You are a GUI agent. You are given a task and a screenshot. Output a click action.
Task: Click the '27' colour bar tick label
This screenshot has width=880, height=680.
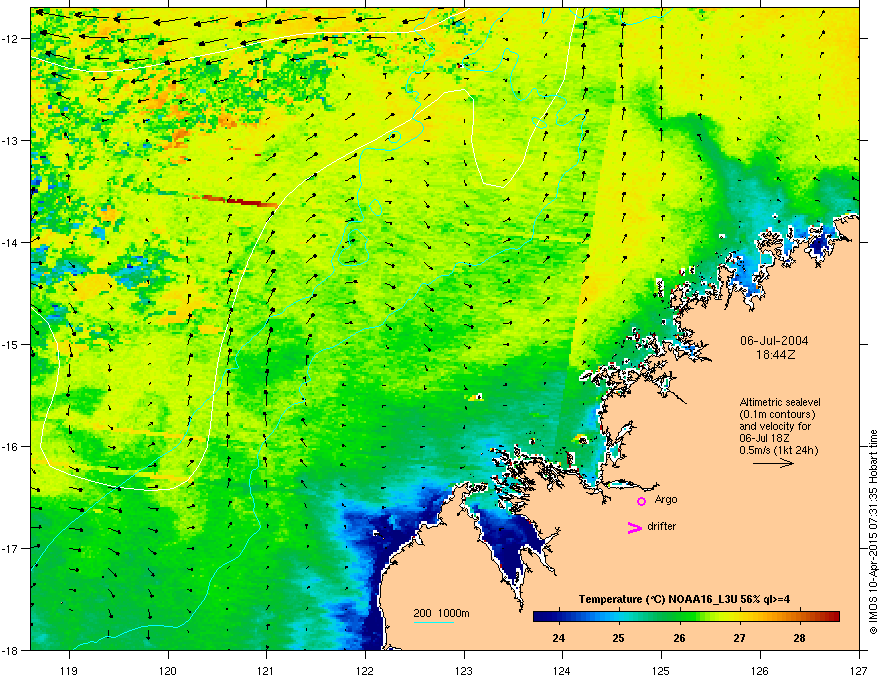pos(739,637)
